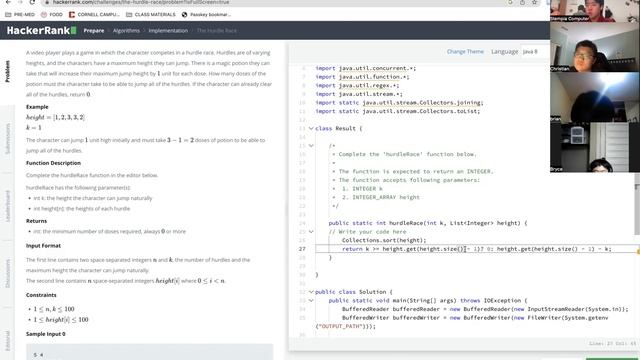
Task: Click Brian's video thumbnail
Action: click(595, 97)
